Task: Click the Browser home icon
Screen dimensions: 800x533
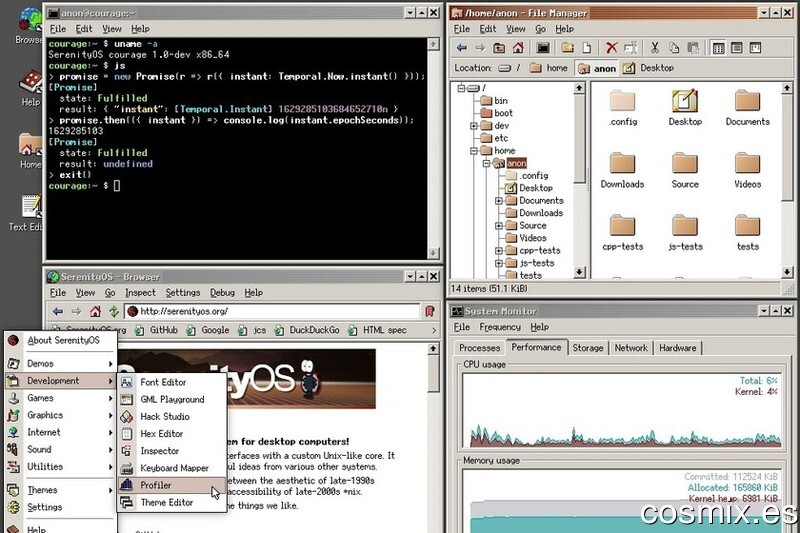Action: click(95, 311)
